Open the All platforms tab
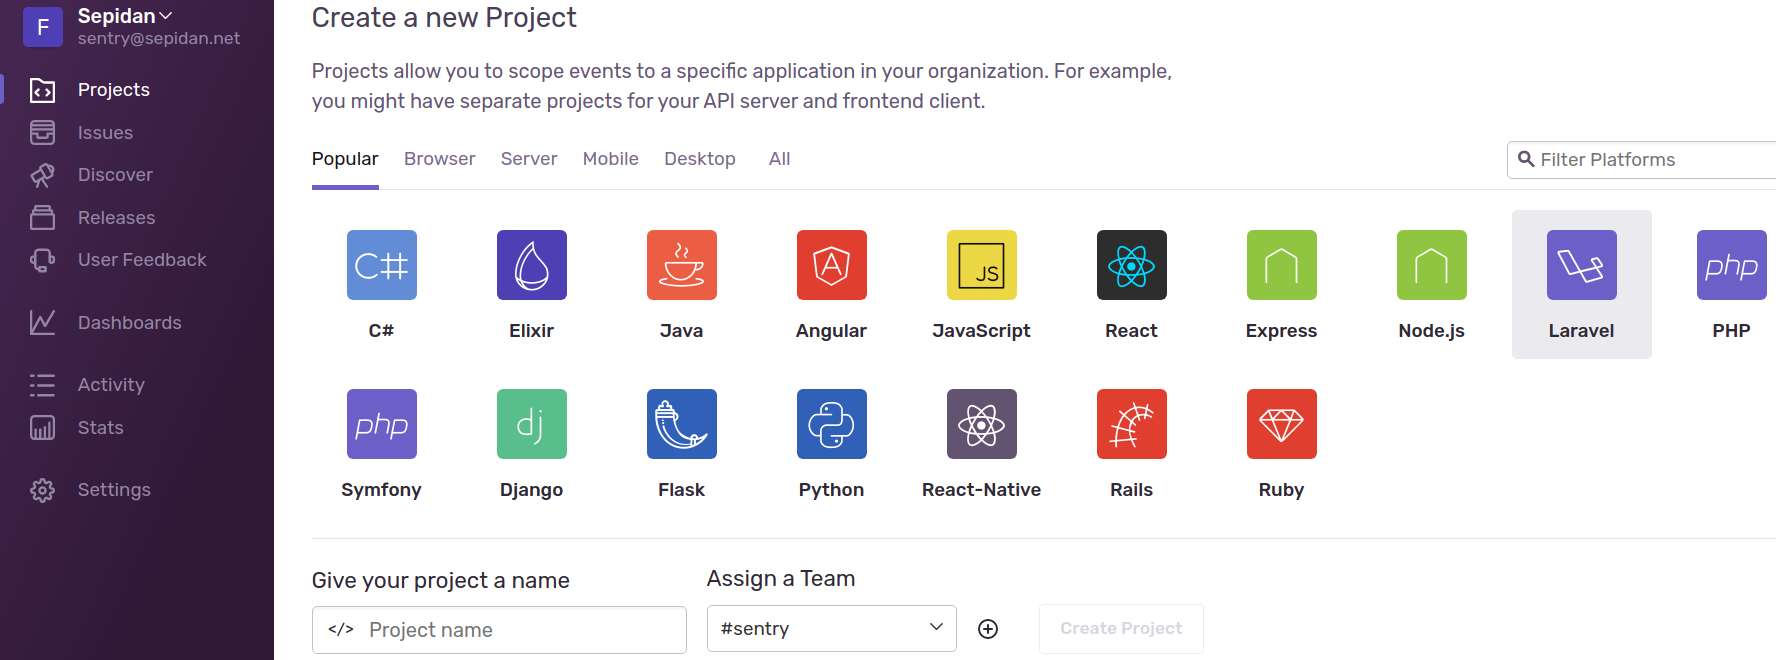The height and width of the screenshot is (660, 1776). pyautogui.click(x=779, y=159)
